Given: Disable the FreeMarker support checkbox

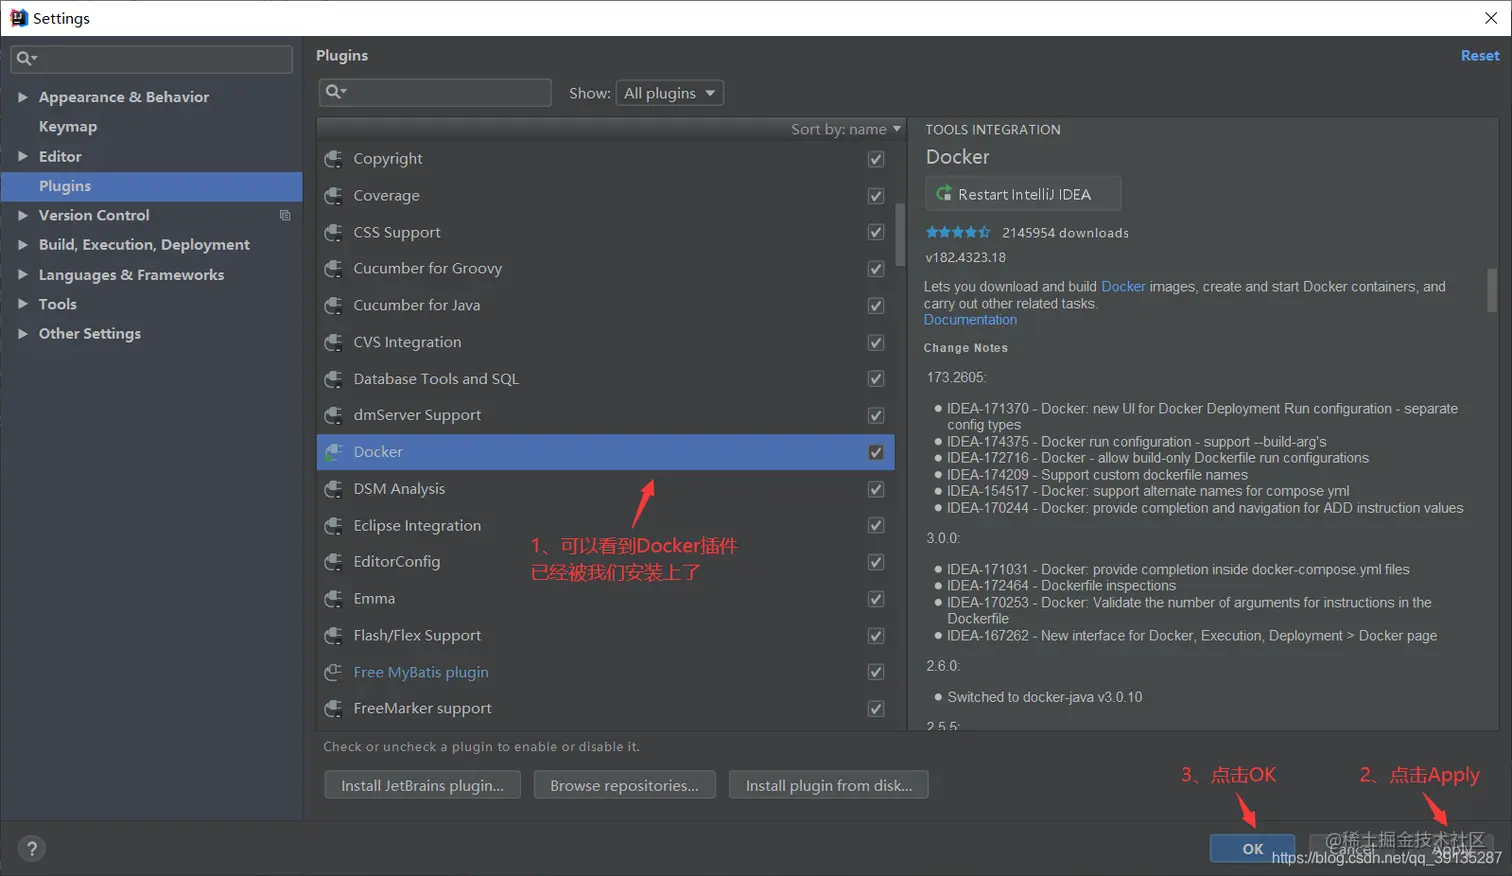Looking at the screenshot, I should (876, 708).
